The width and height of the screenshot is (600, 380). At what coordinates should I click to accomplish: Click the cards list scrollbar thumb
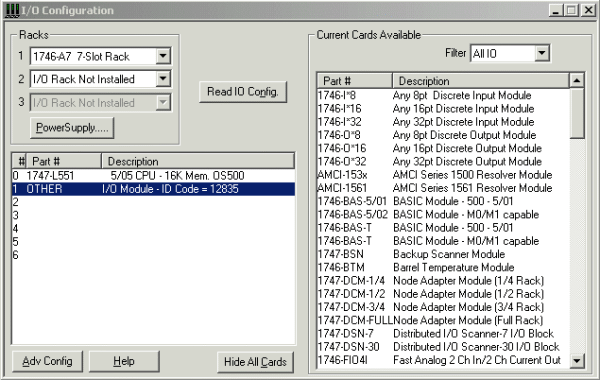(x=577, y=114)
